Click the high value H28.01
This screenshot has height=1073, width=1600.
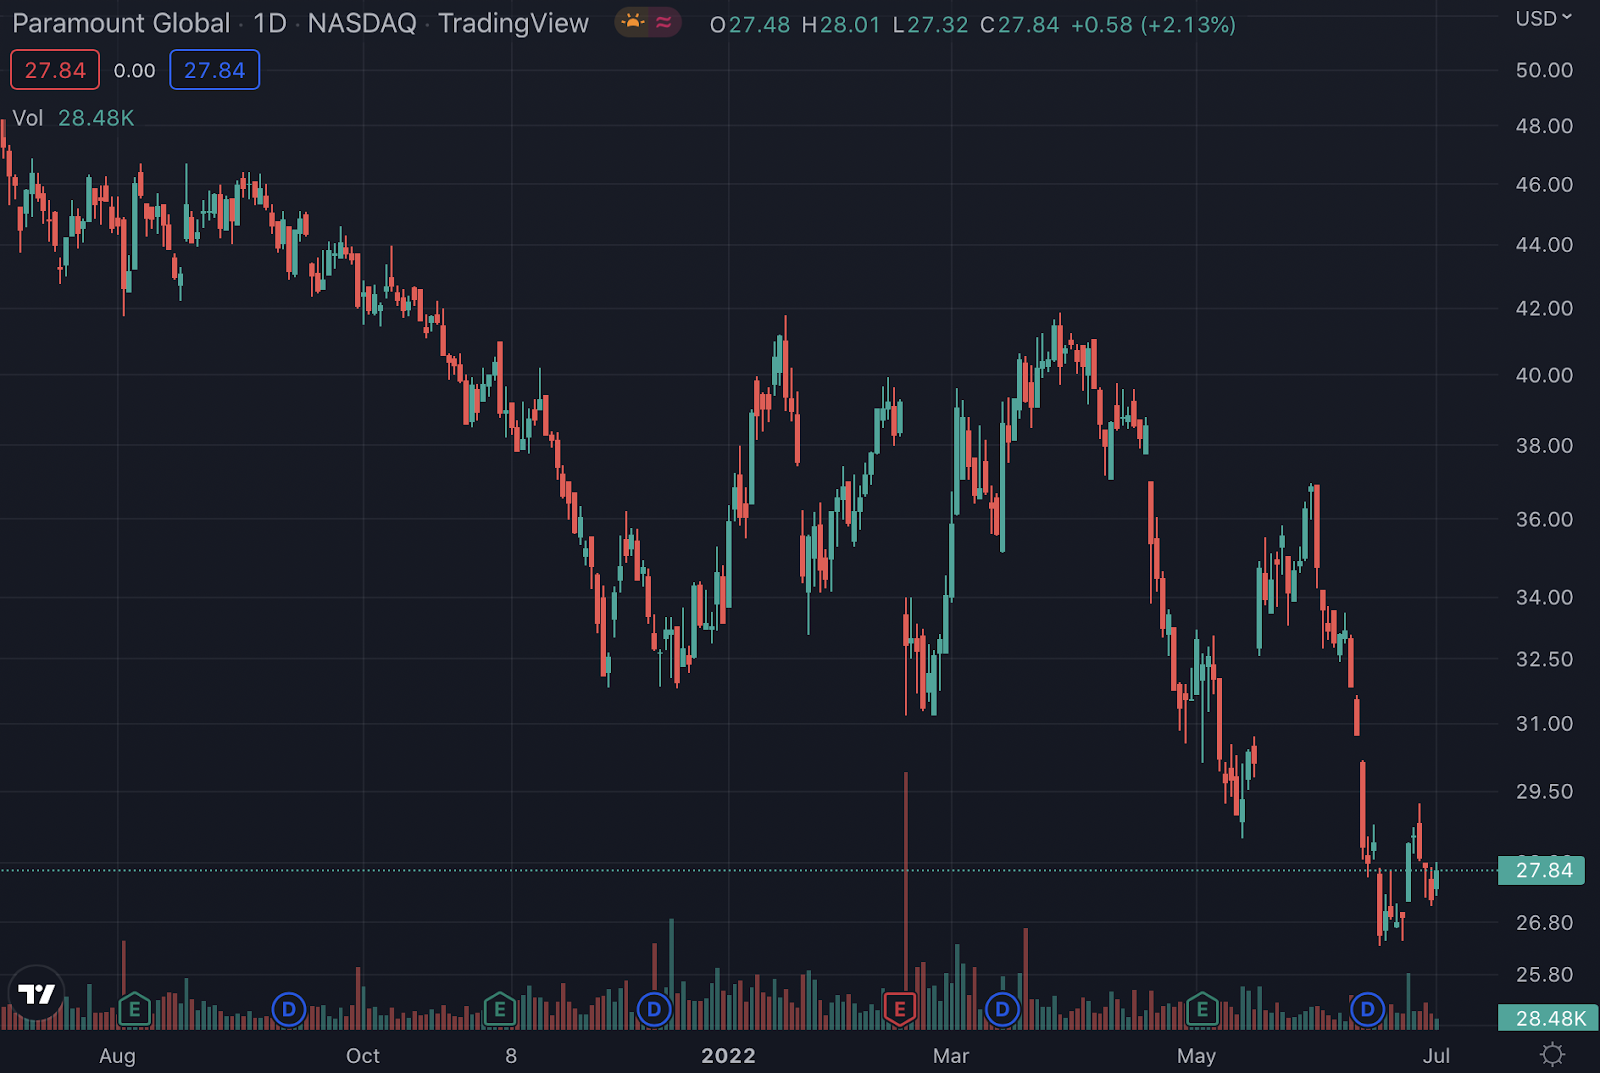[x=841, y=25]
